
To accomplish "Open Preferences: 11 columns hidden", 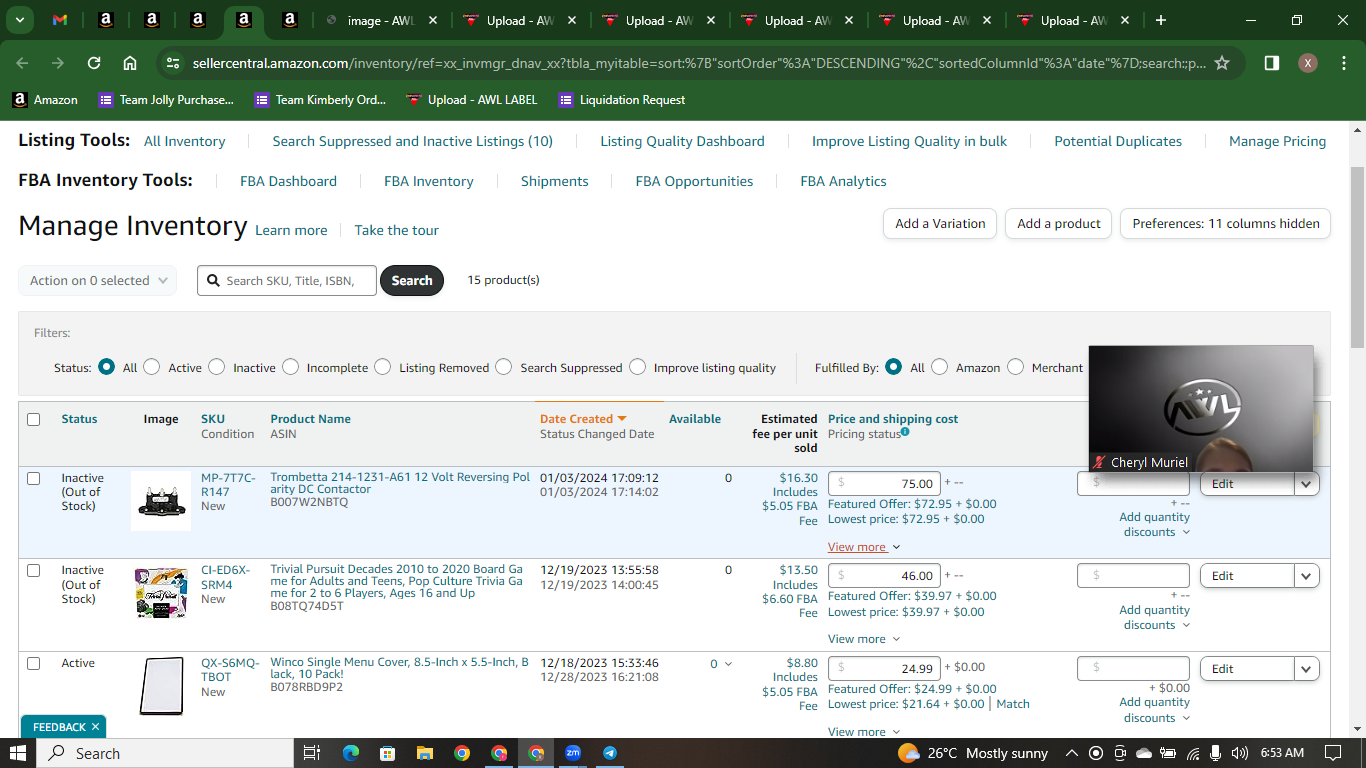I will [x=1226, y=224].
